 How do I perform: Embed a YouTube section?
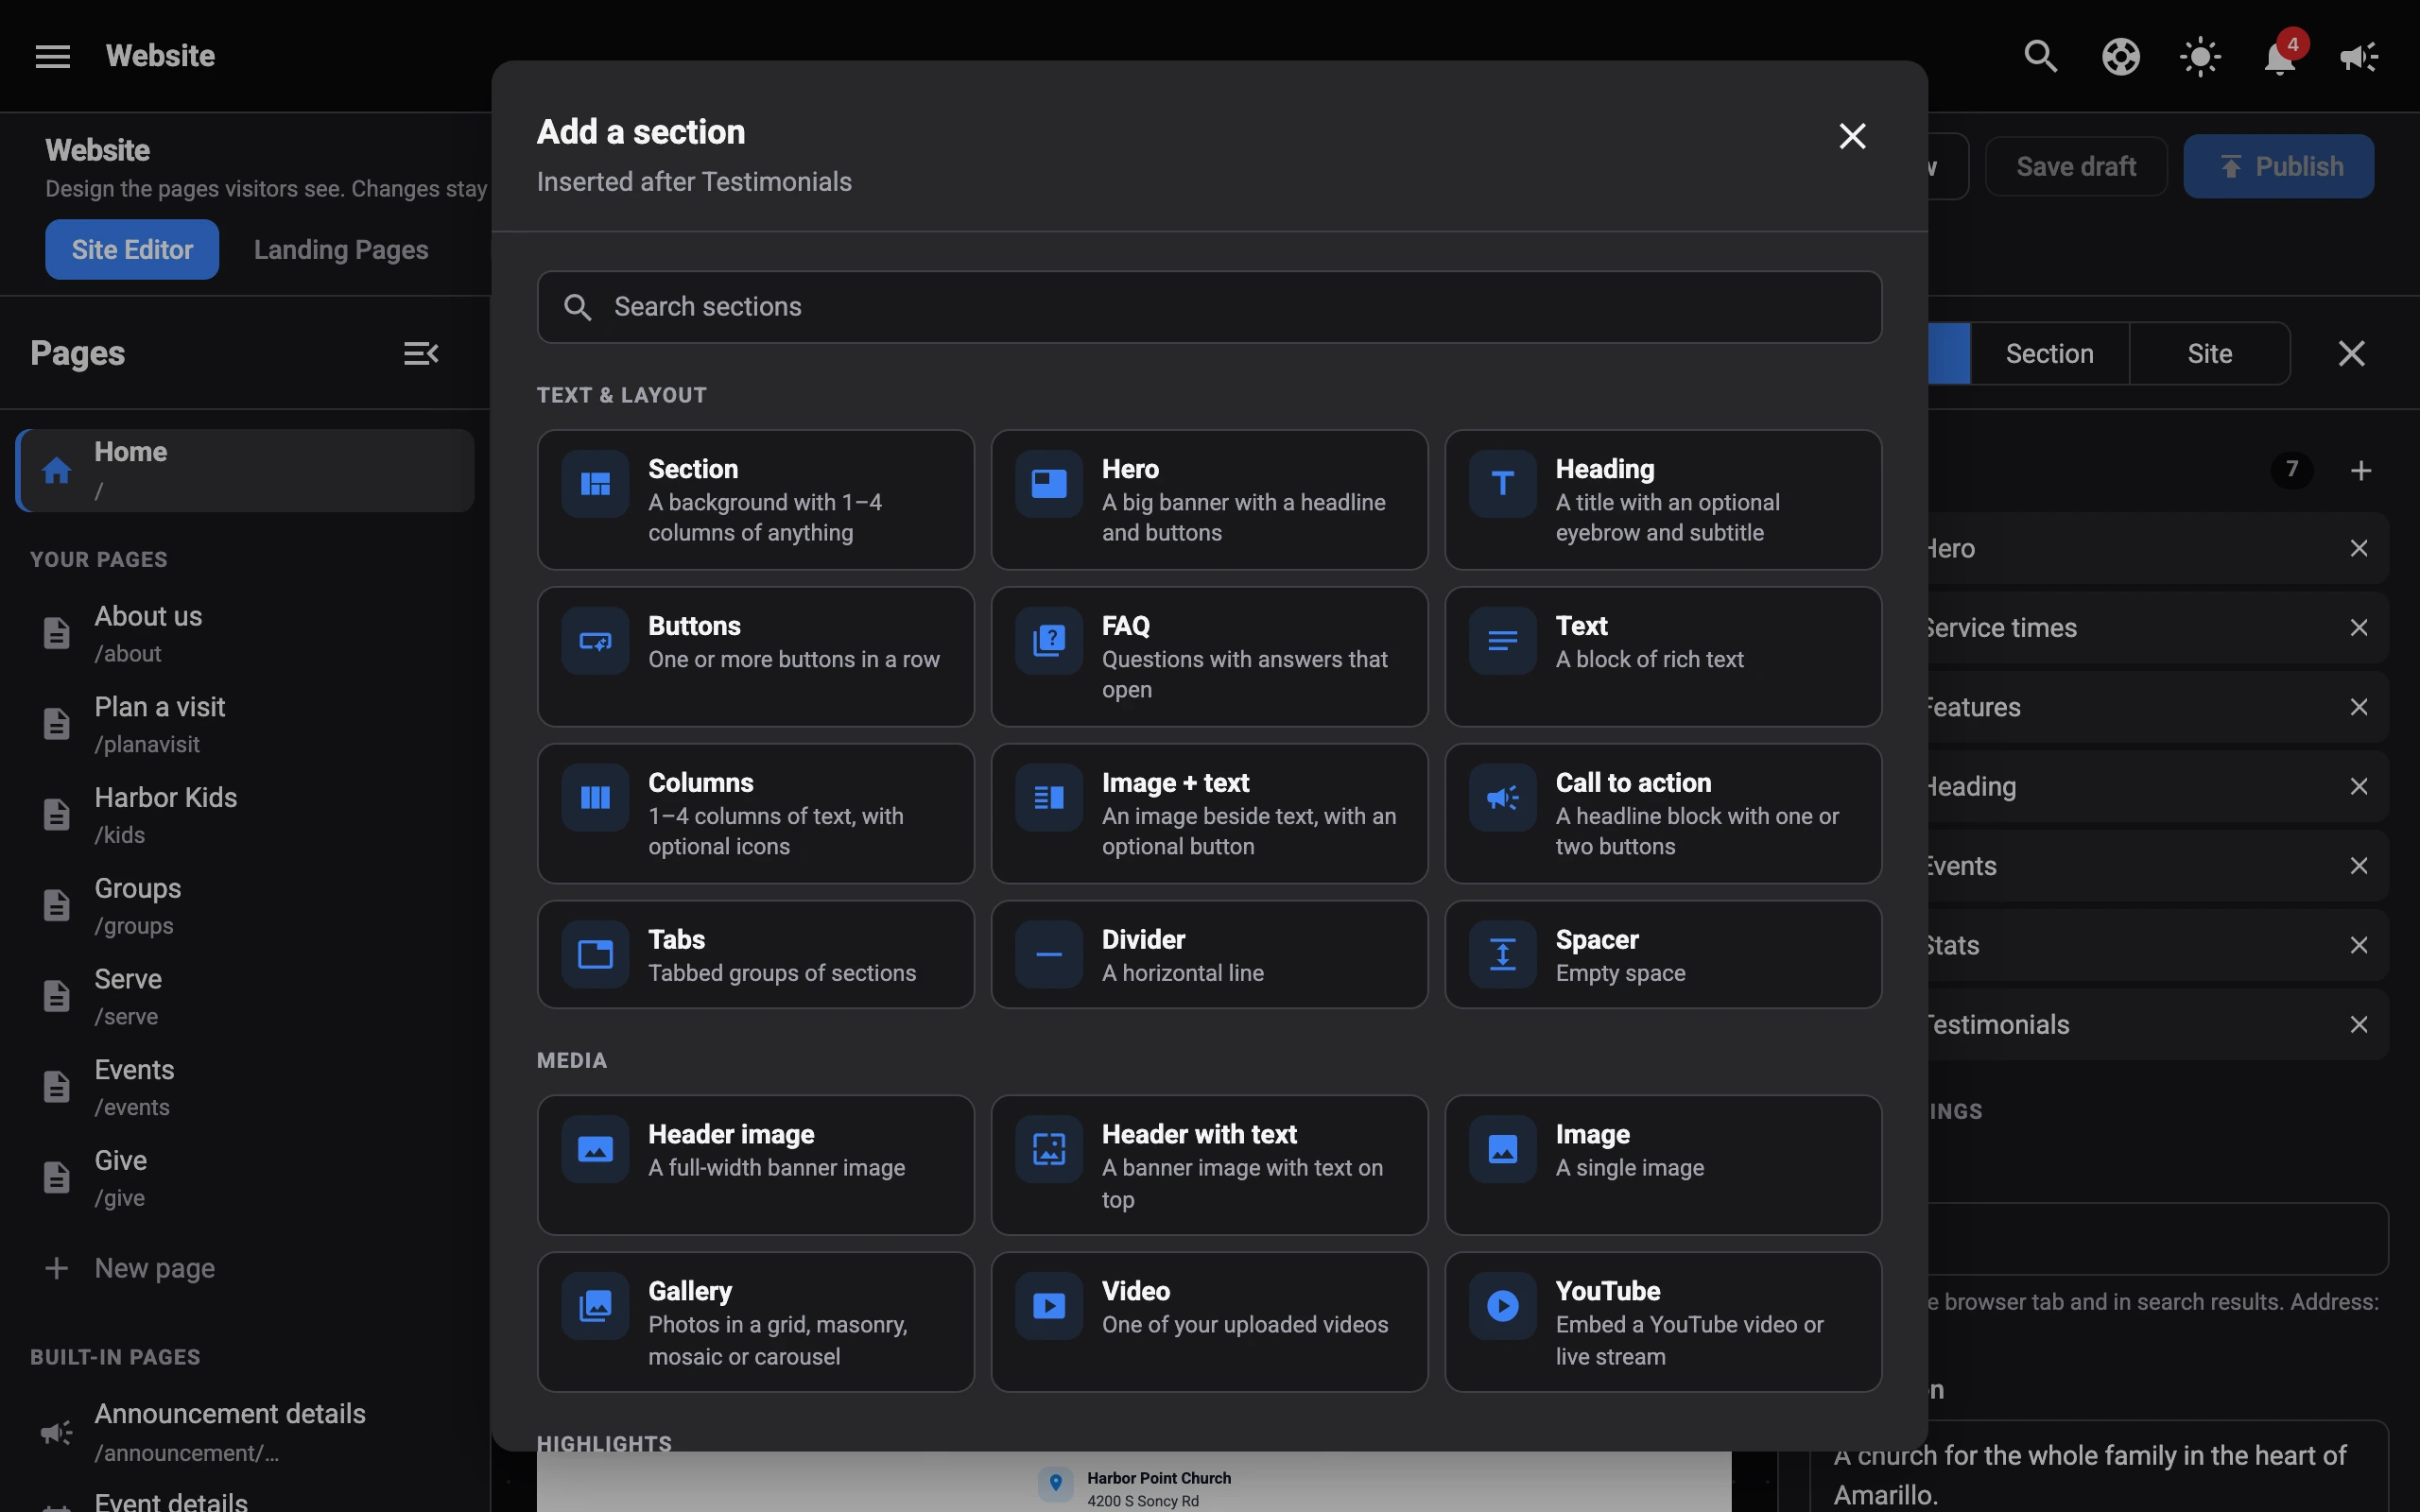pos(1663,1322)
